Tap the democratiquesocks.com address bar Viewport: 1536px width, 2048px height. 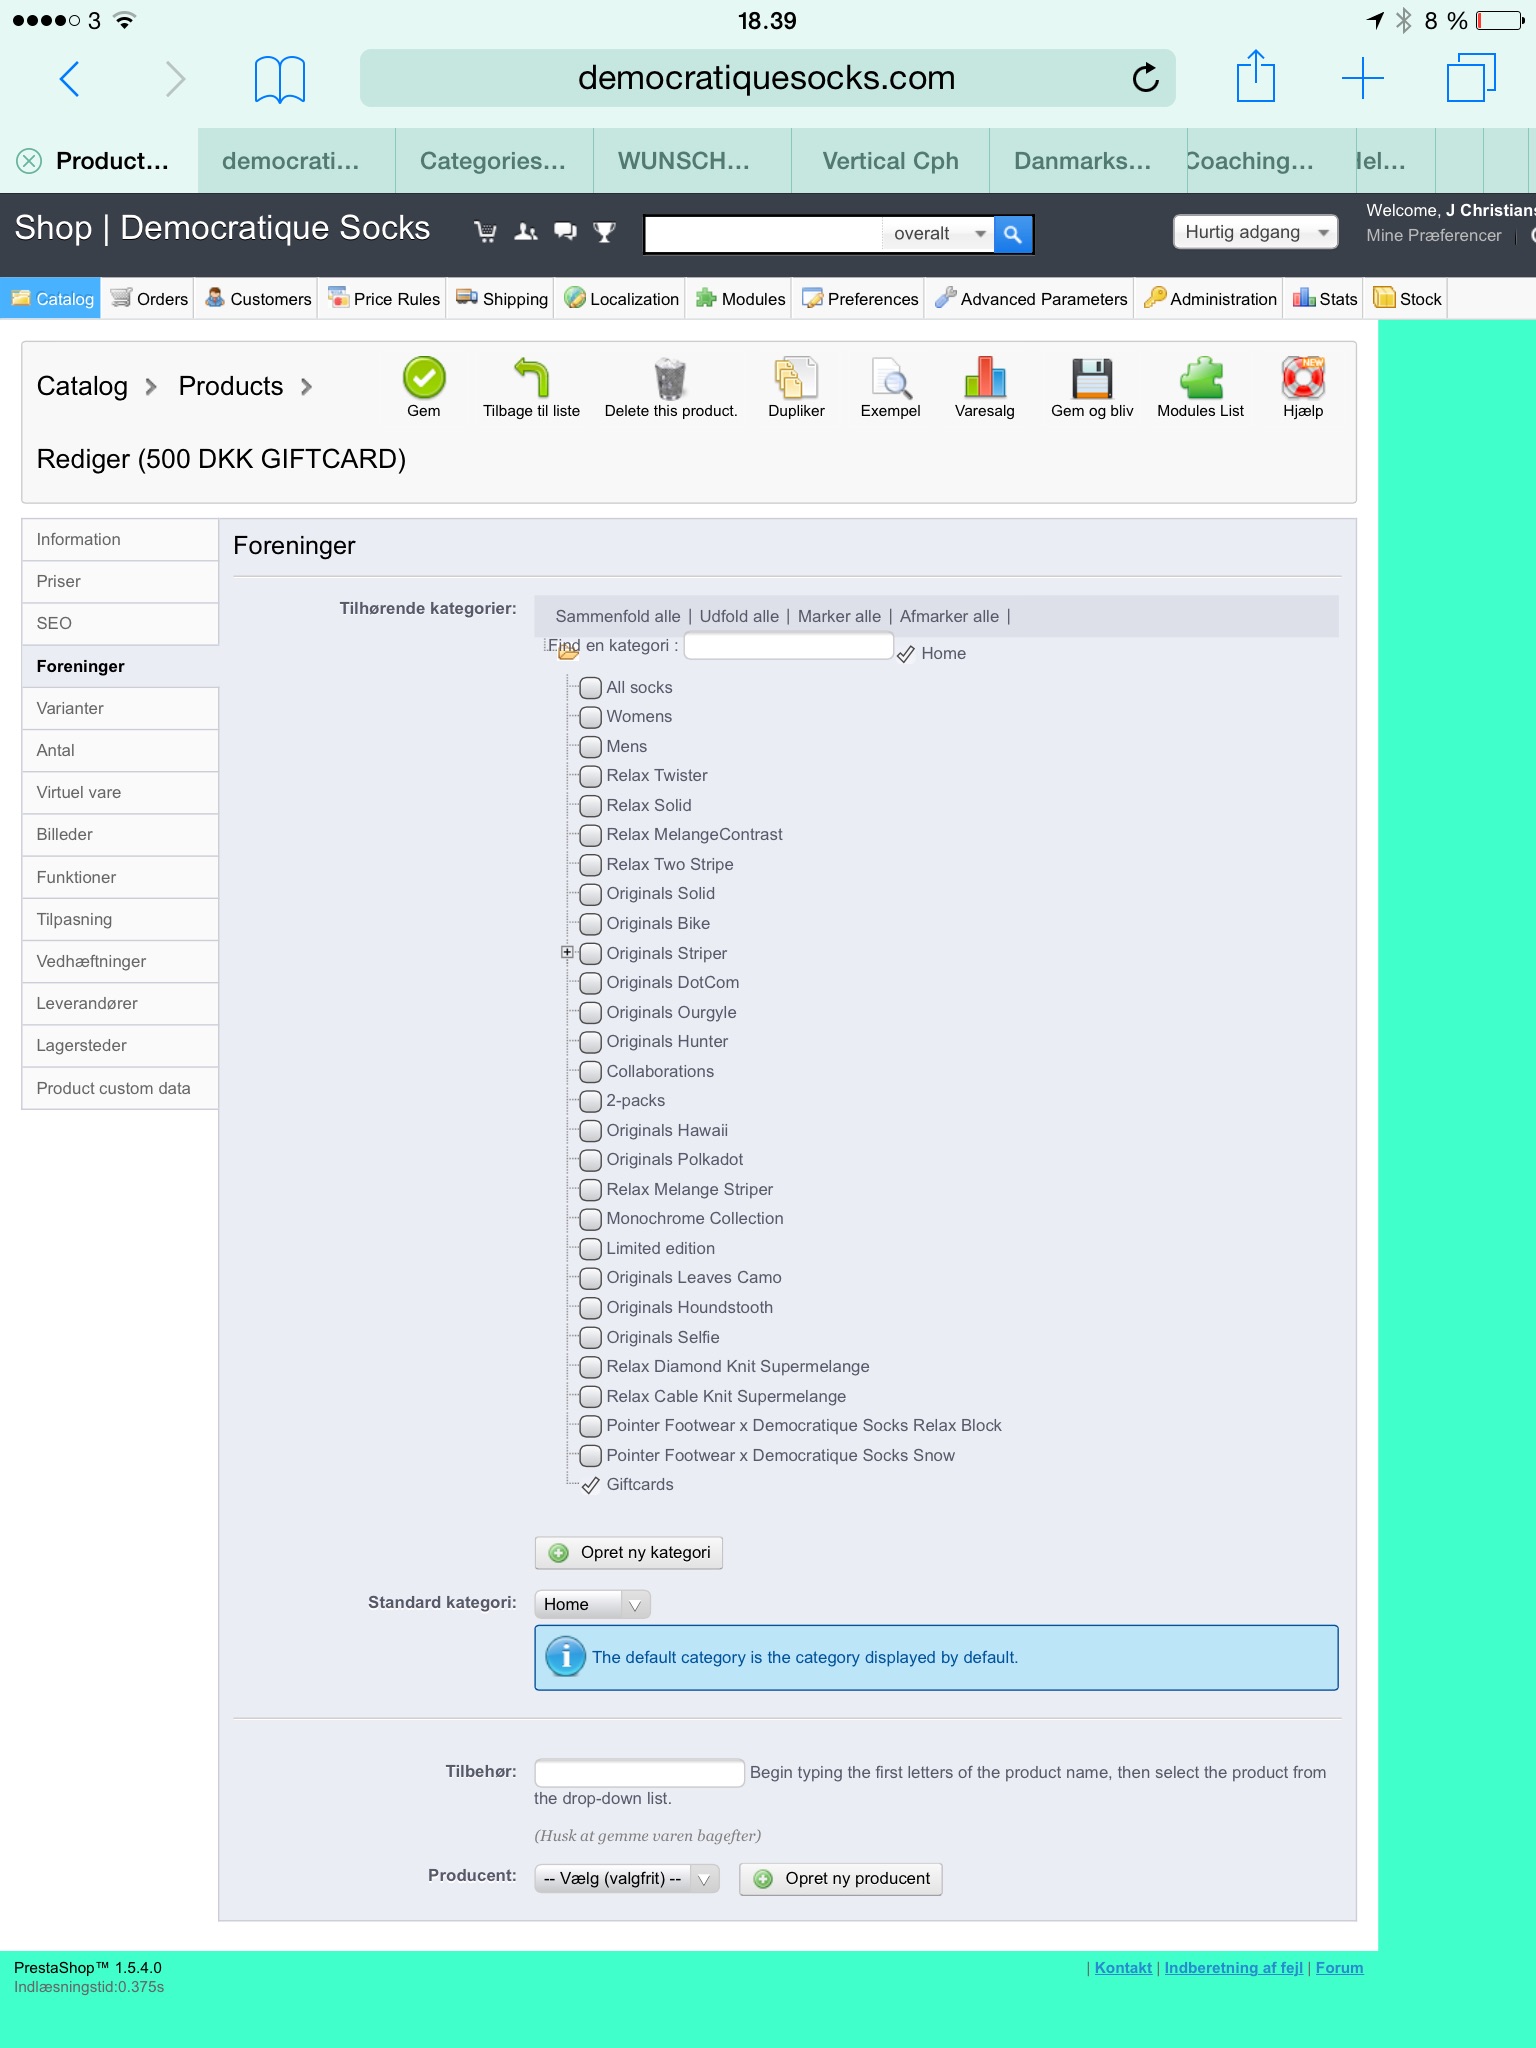point(767,78)
